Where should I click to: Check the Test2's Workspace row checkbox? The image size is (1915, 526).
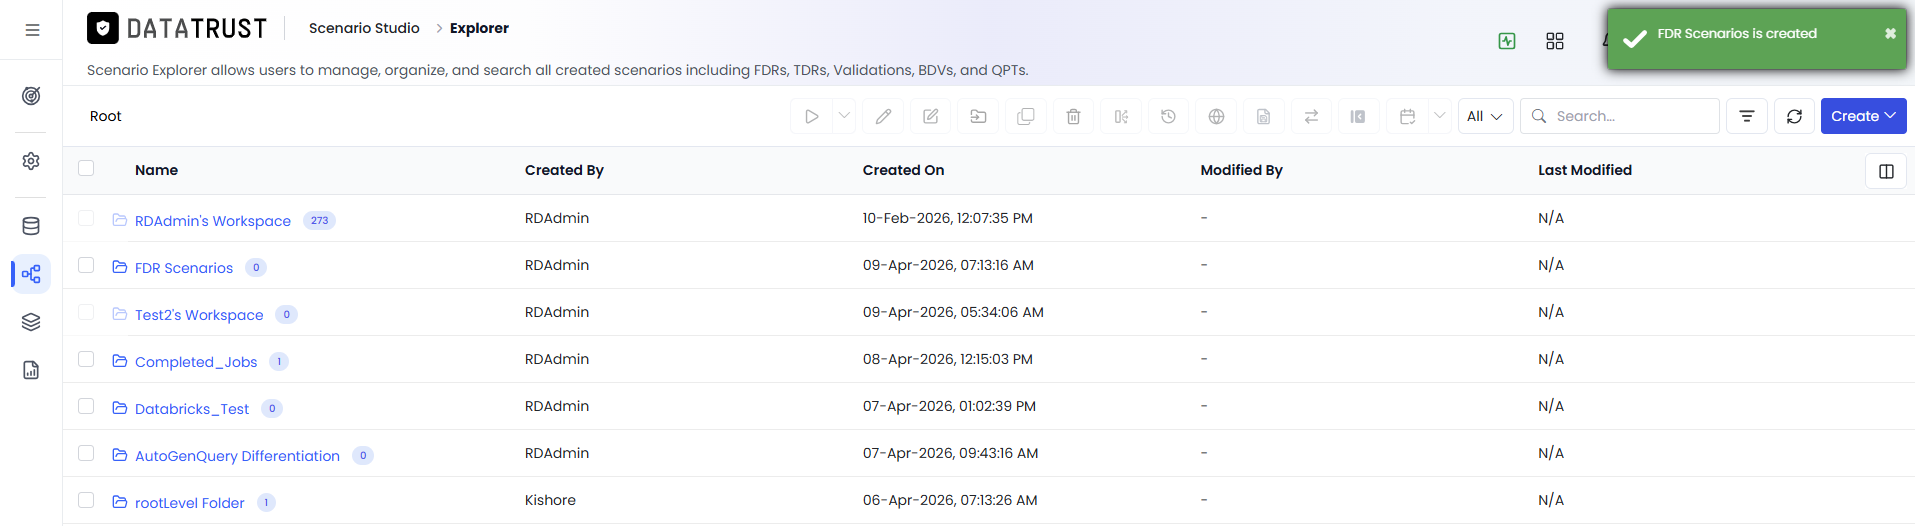86,312
